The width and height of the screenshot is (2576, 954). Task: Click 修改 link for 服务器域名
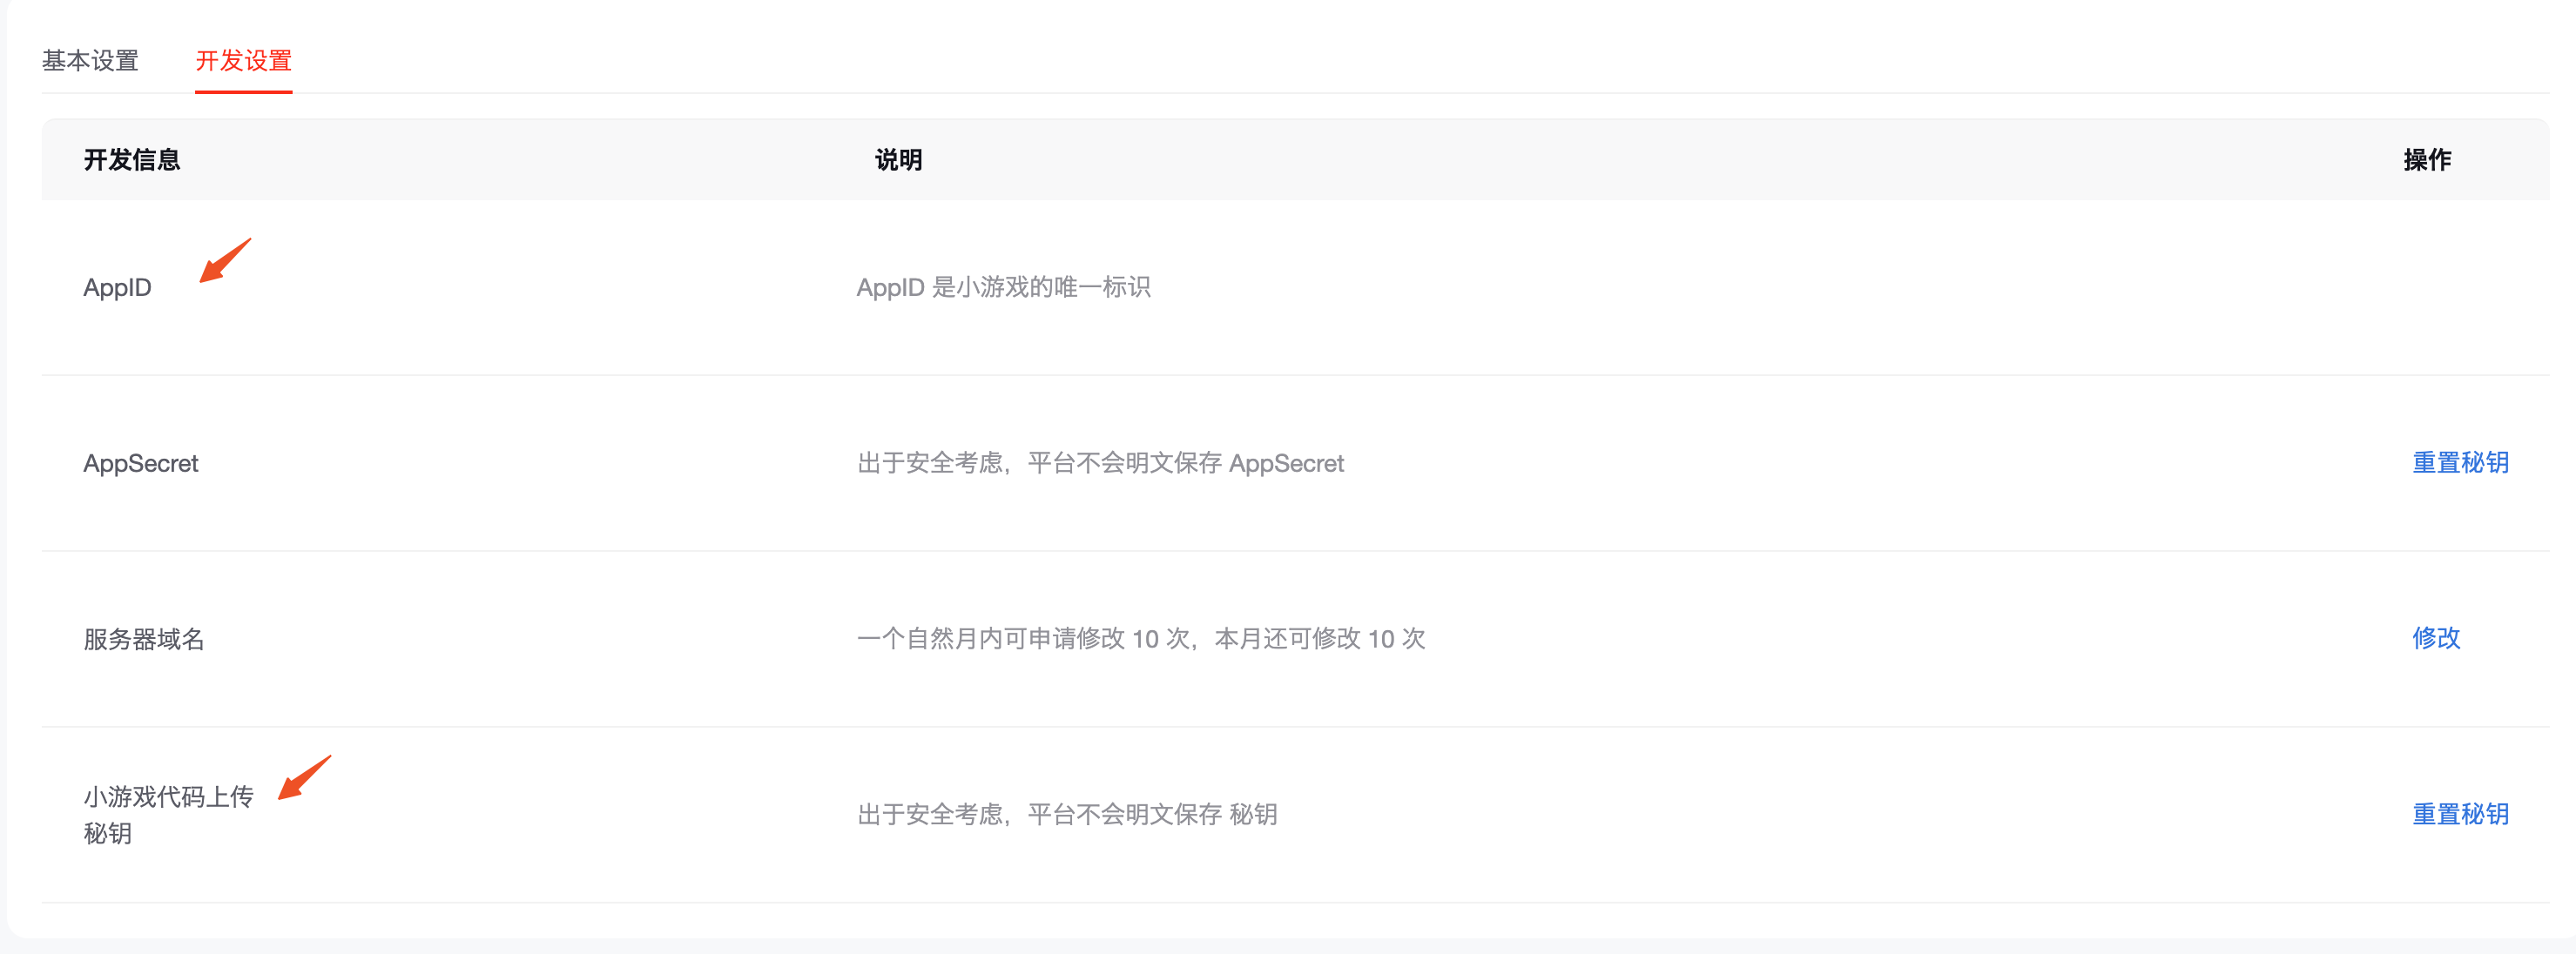click(2435, 638)
